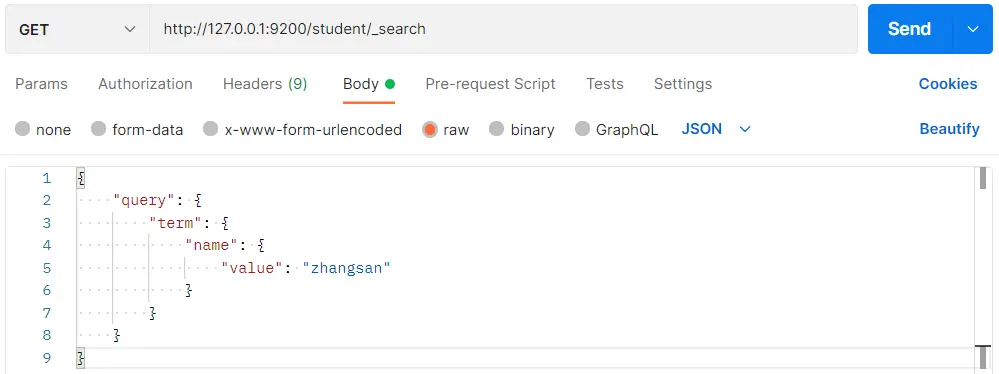999x374 pixels.
Task: Choose the form-data radio option
Action: pos(99,129)
